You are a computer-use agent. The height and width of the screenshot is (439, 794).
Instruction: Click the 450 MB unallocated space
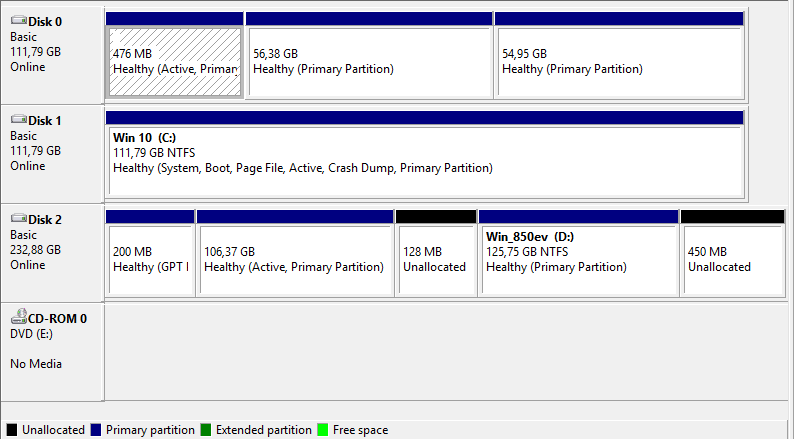coord(732,260)
